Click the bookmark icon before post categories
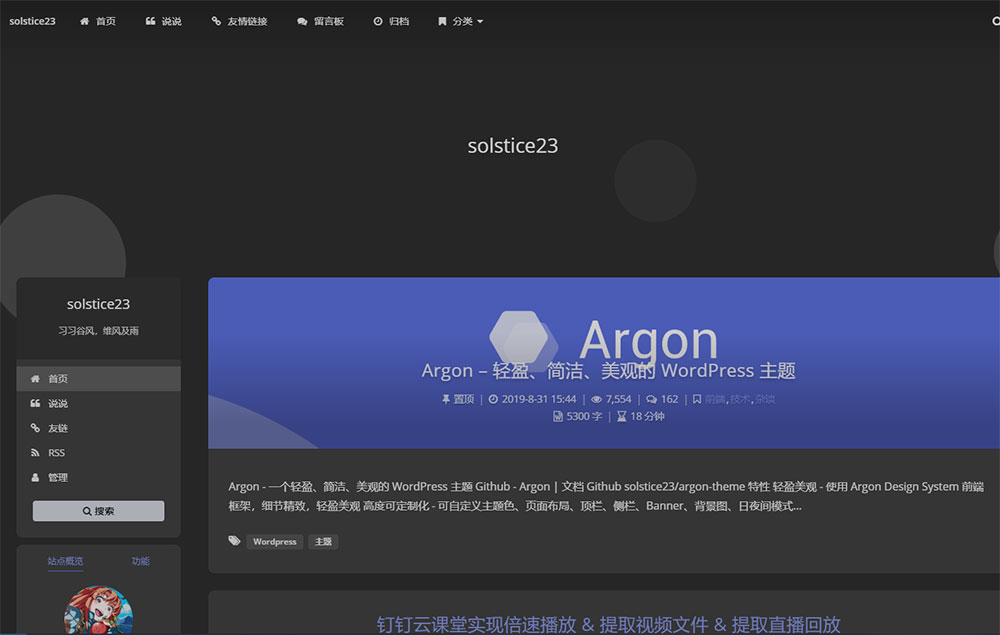Image resolution: width=1000 pixels, height=635 pixels. (x=697, y=399)
